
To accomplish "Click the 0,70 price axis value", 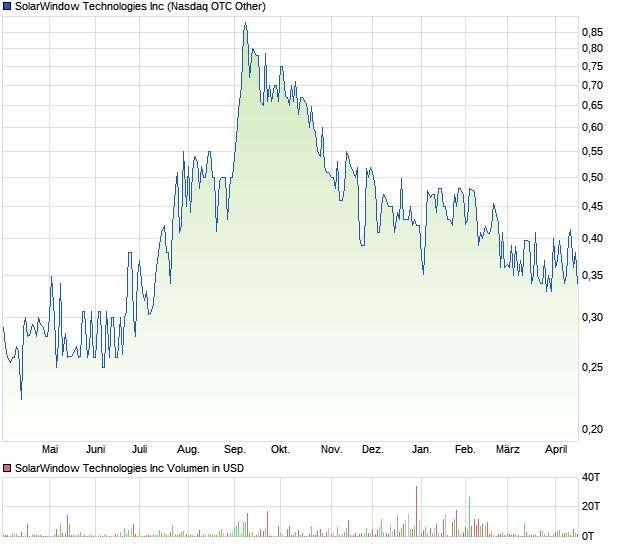I will 592,85.
